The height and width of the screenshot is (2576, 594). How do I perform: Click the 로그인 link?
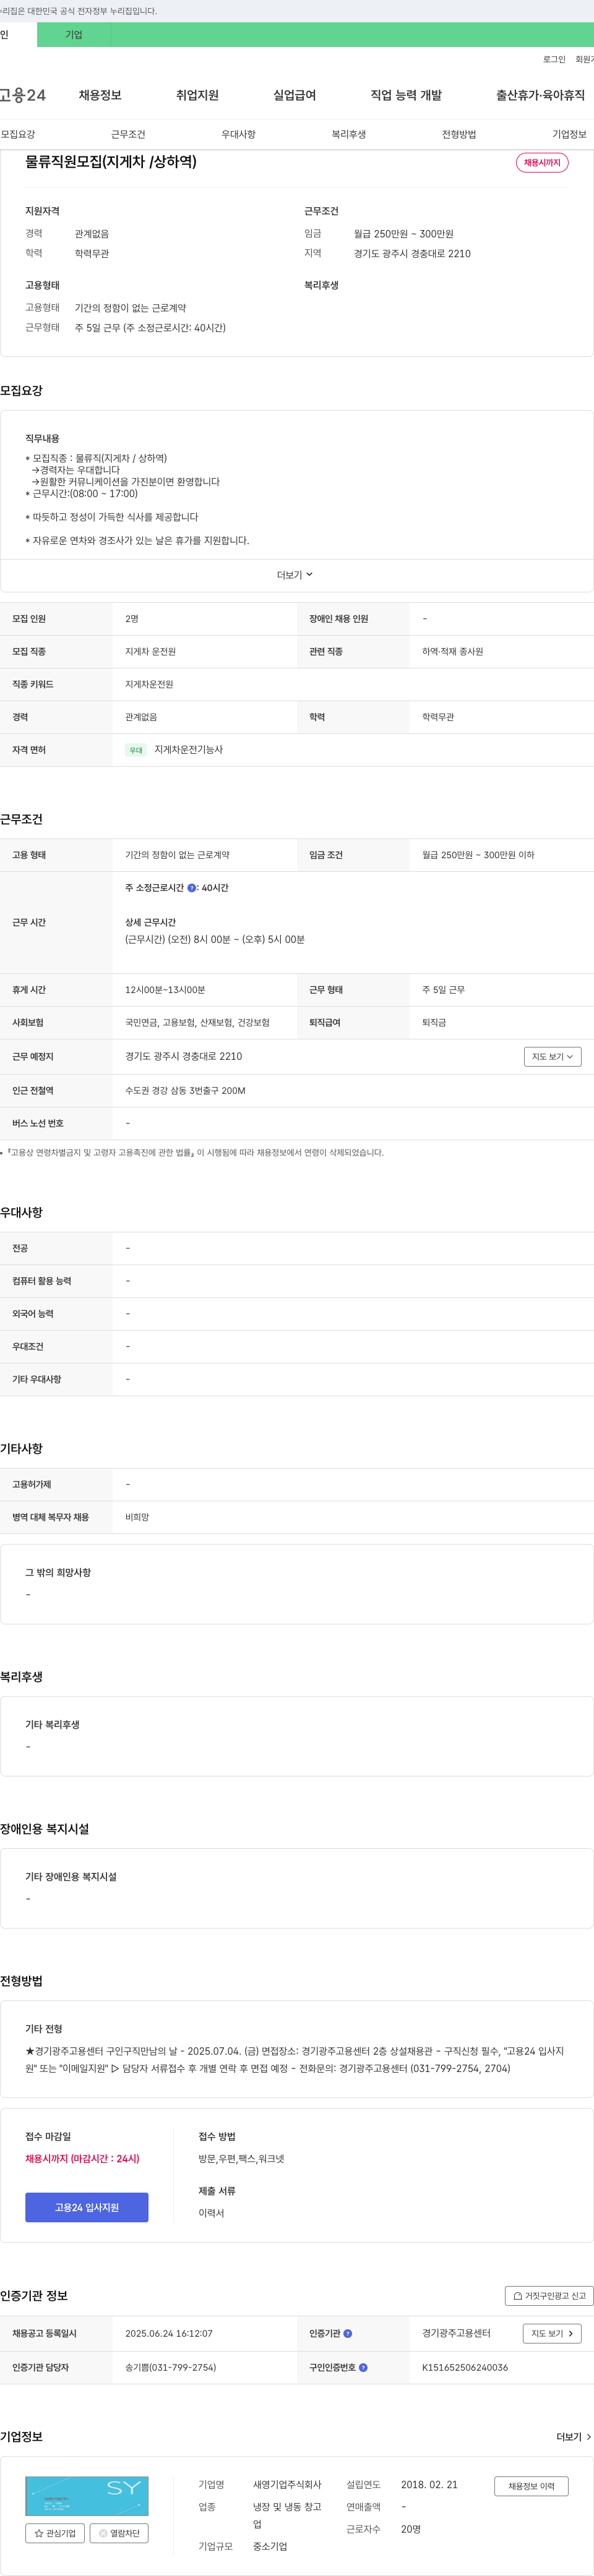(x=554, y=60)
